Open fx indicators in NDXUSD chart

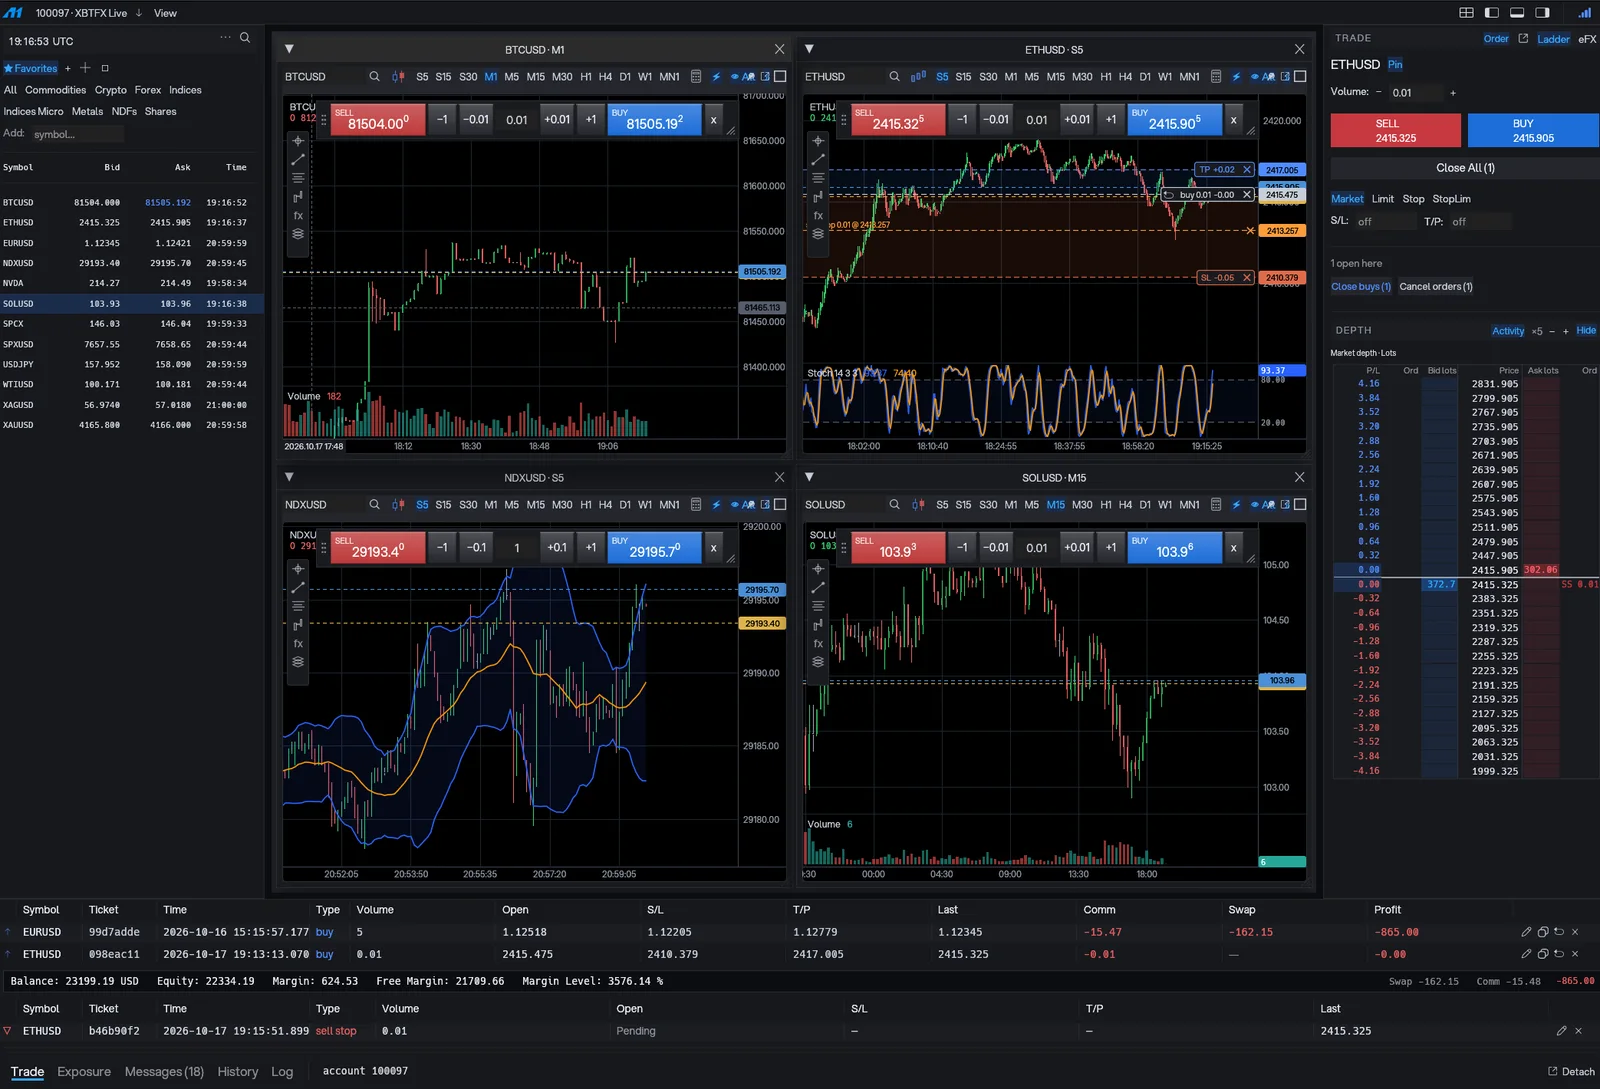[x=298, y=643]
